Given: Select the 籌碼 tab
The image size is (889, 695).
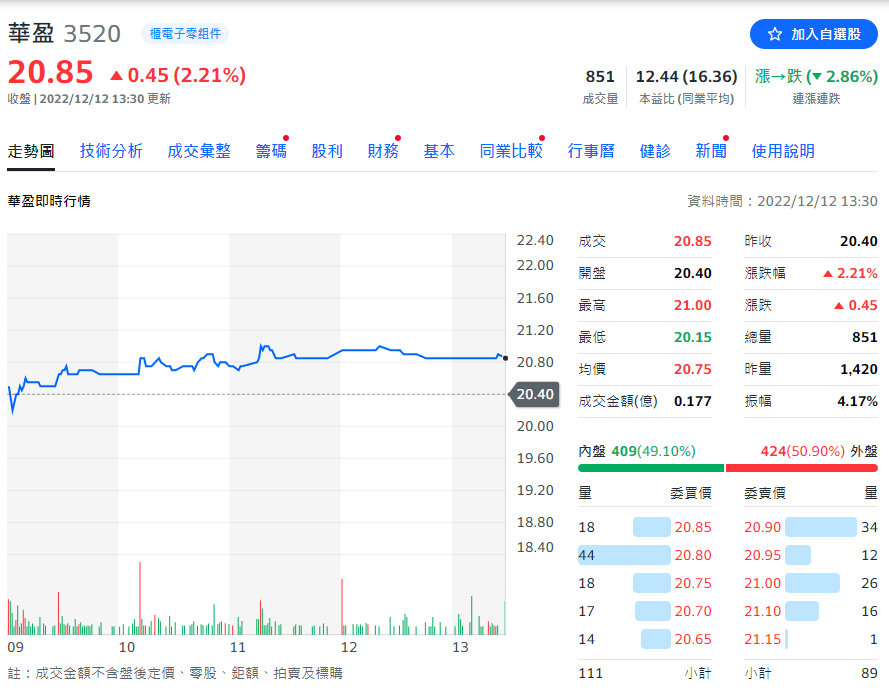Looking at the screenshot, I should point(271,151).
